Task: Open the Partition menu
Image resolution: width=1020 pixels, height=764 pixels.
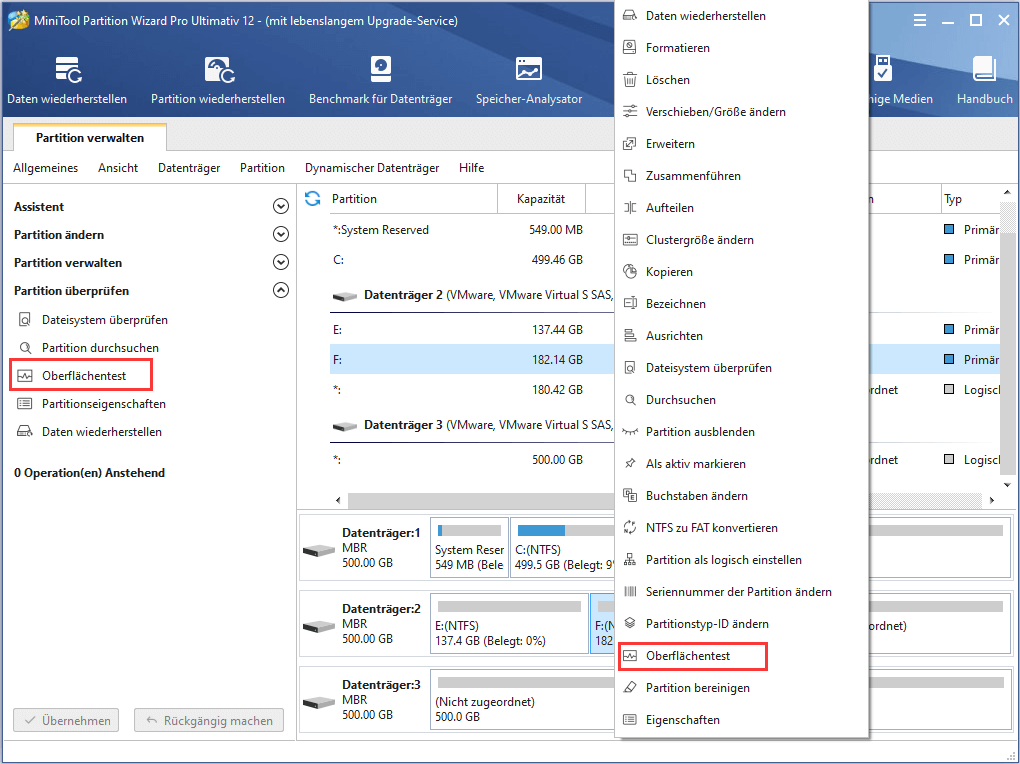Action: click(x=262, y=168)
